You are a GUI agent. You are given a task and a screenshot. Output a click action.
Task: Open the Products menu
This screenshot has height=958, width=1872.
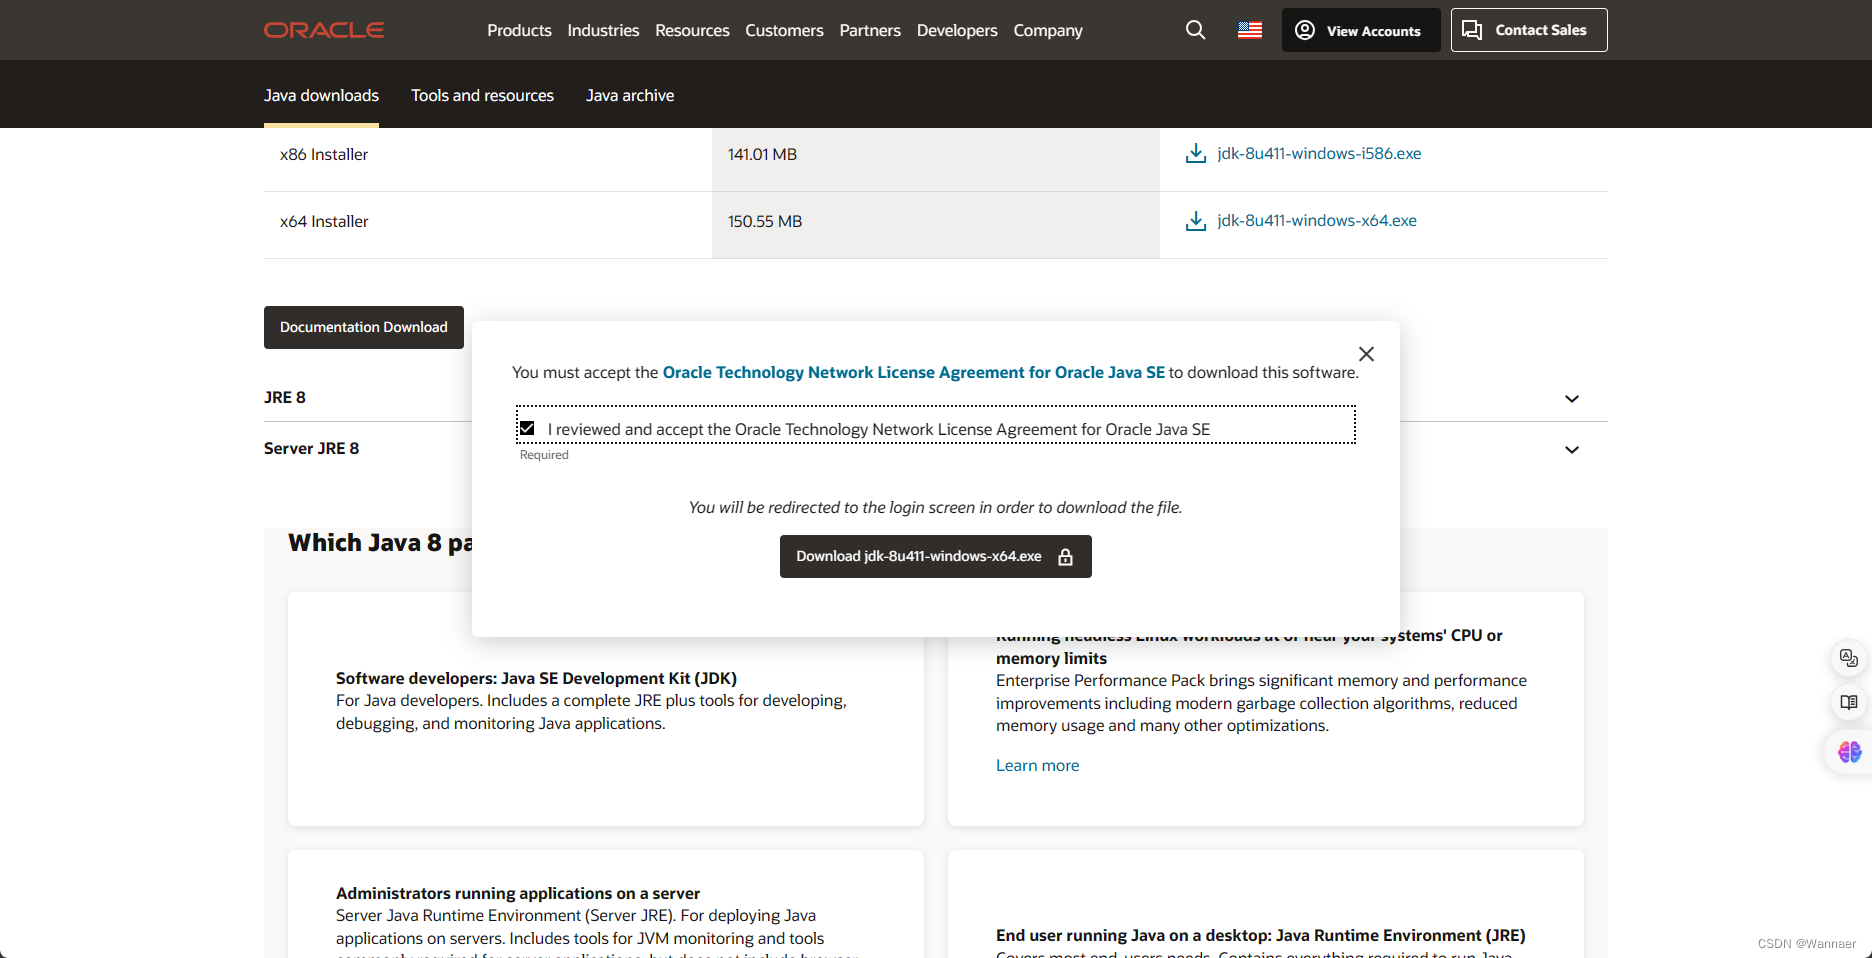[x=519, y=30]
